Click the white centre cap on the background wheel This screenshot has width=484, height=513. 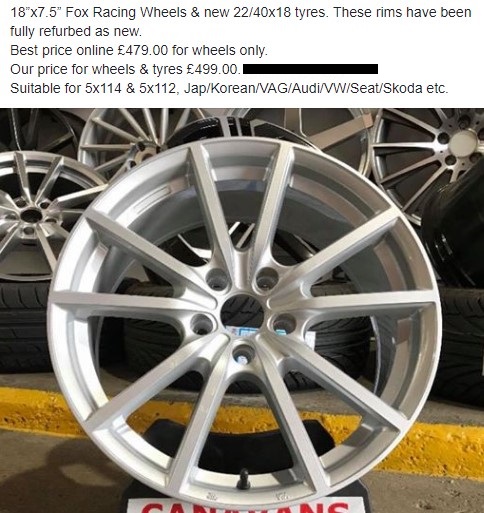click(464, 143)
